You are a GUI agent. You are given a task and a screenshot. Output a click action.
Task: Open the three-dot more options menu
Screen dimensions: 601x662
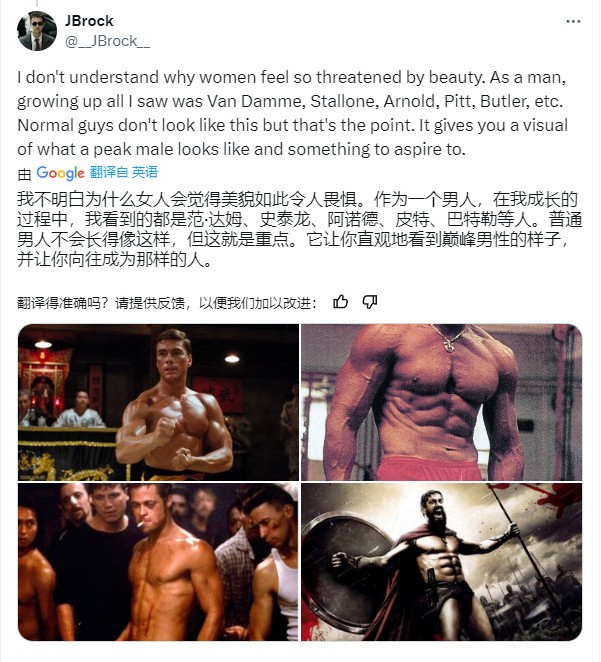click(573, 21)
